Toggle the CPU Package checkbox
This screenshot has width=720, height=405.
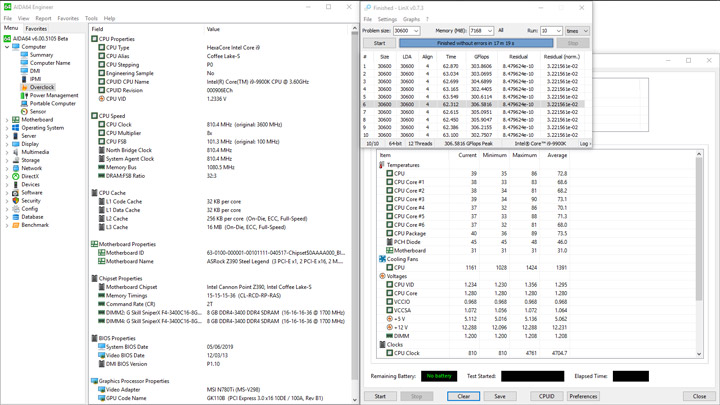(389, 233)
